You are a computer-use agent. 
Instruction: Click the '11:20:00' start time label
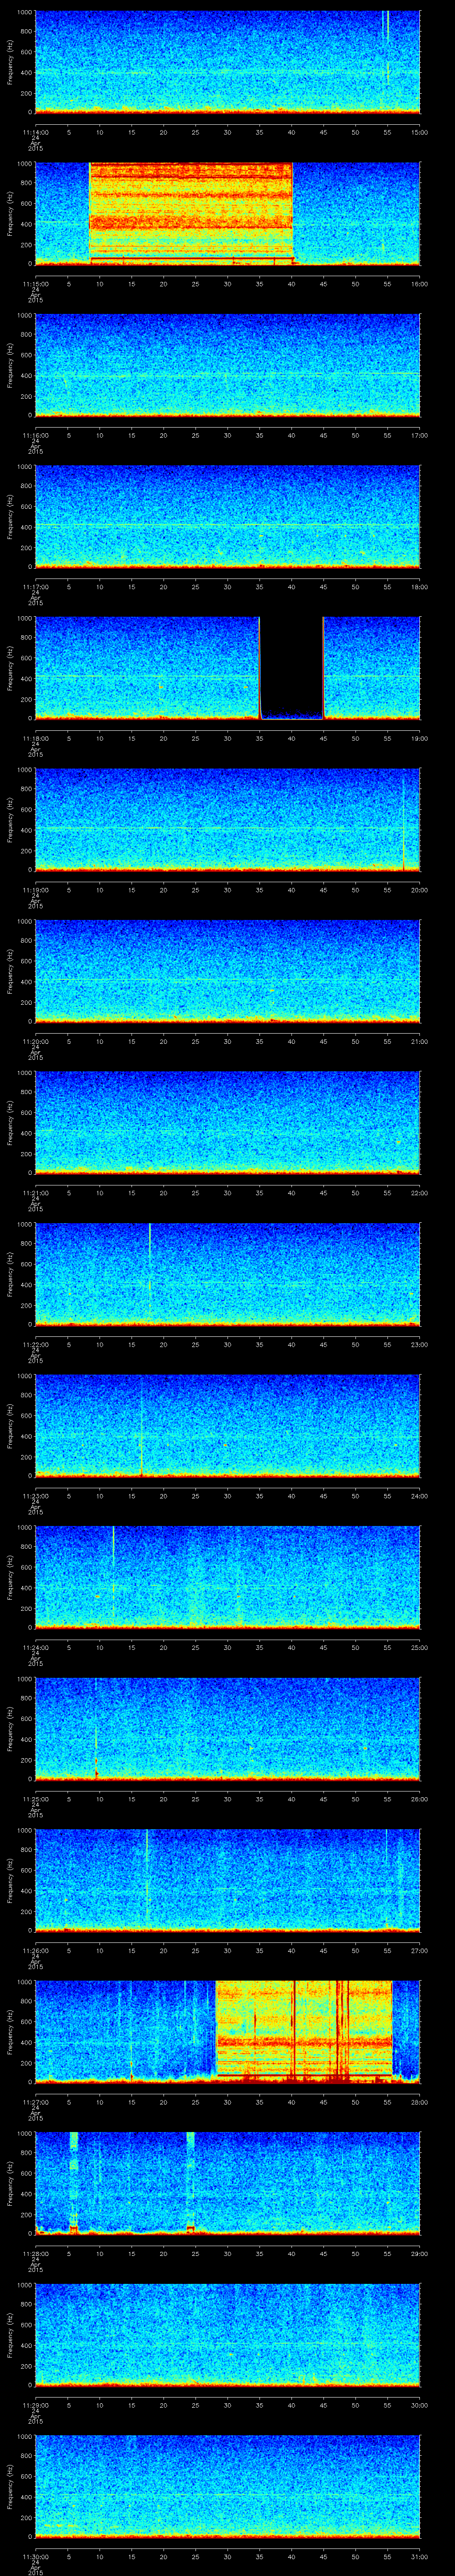coord(35,1041)
